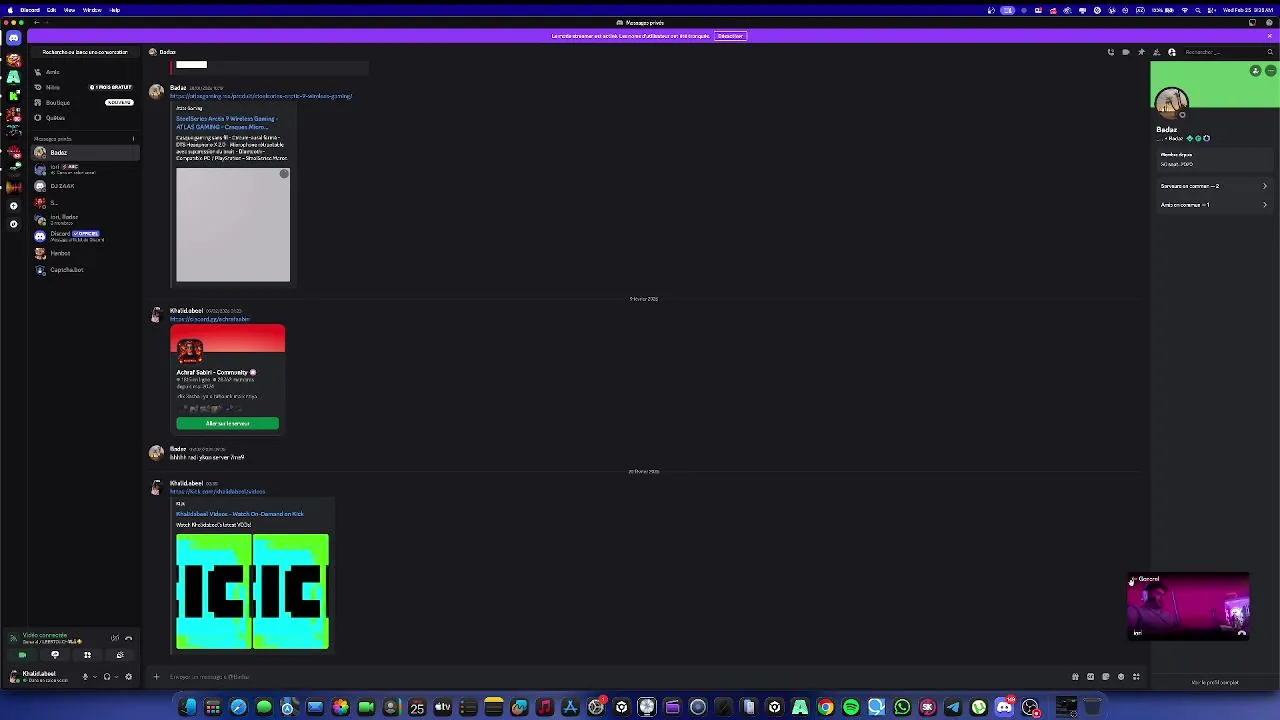Open the more options button on Badaz profile

1270,71
